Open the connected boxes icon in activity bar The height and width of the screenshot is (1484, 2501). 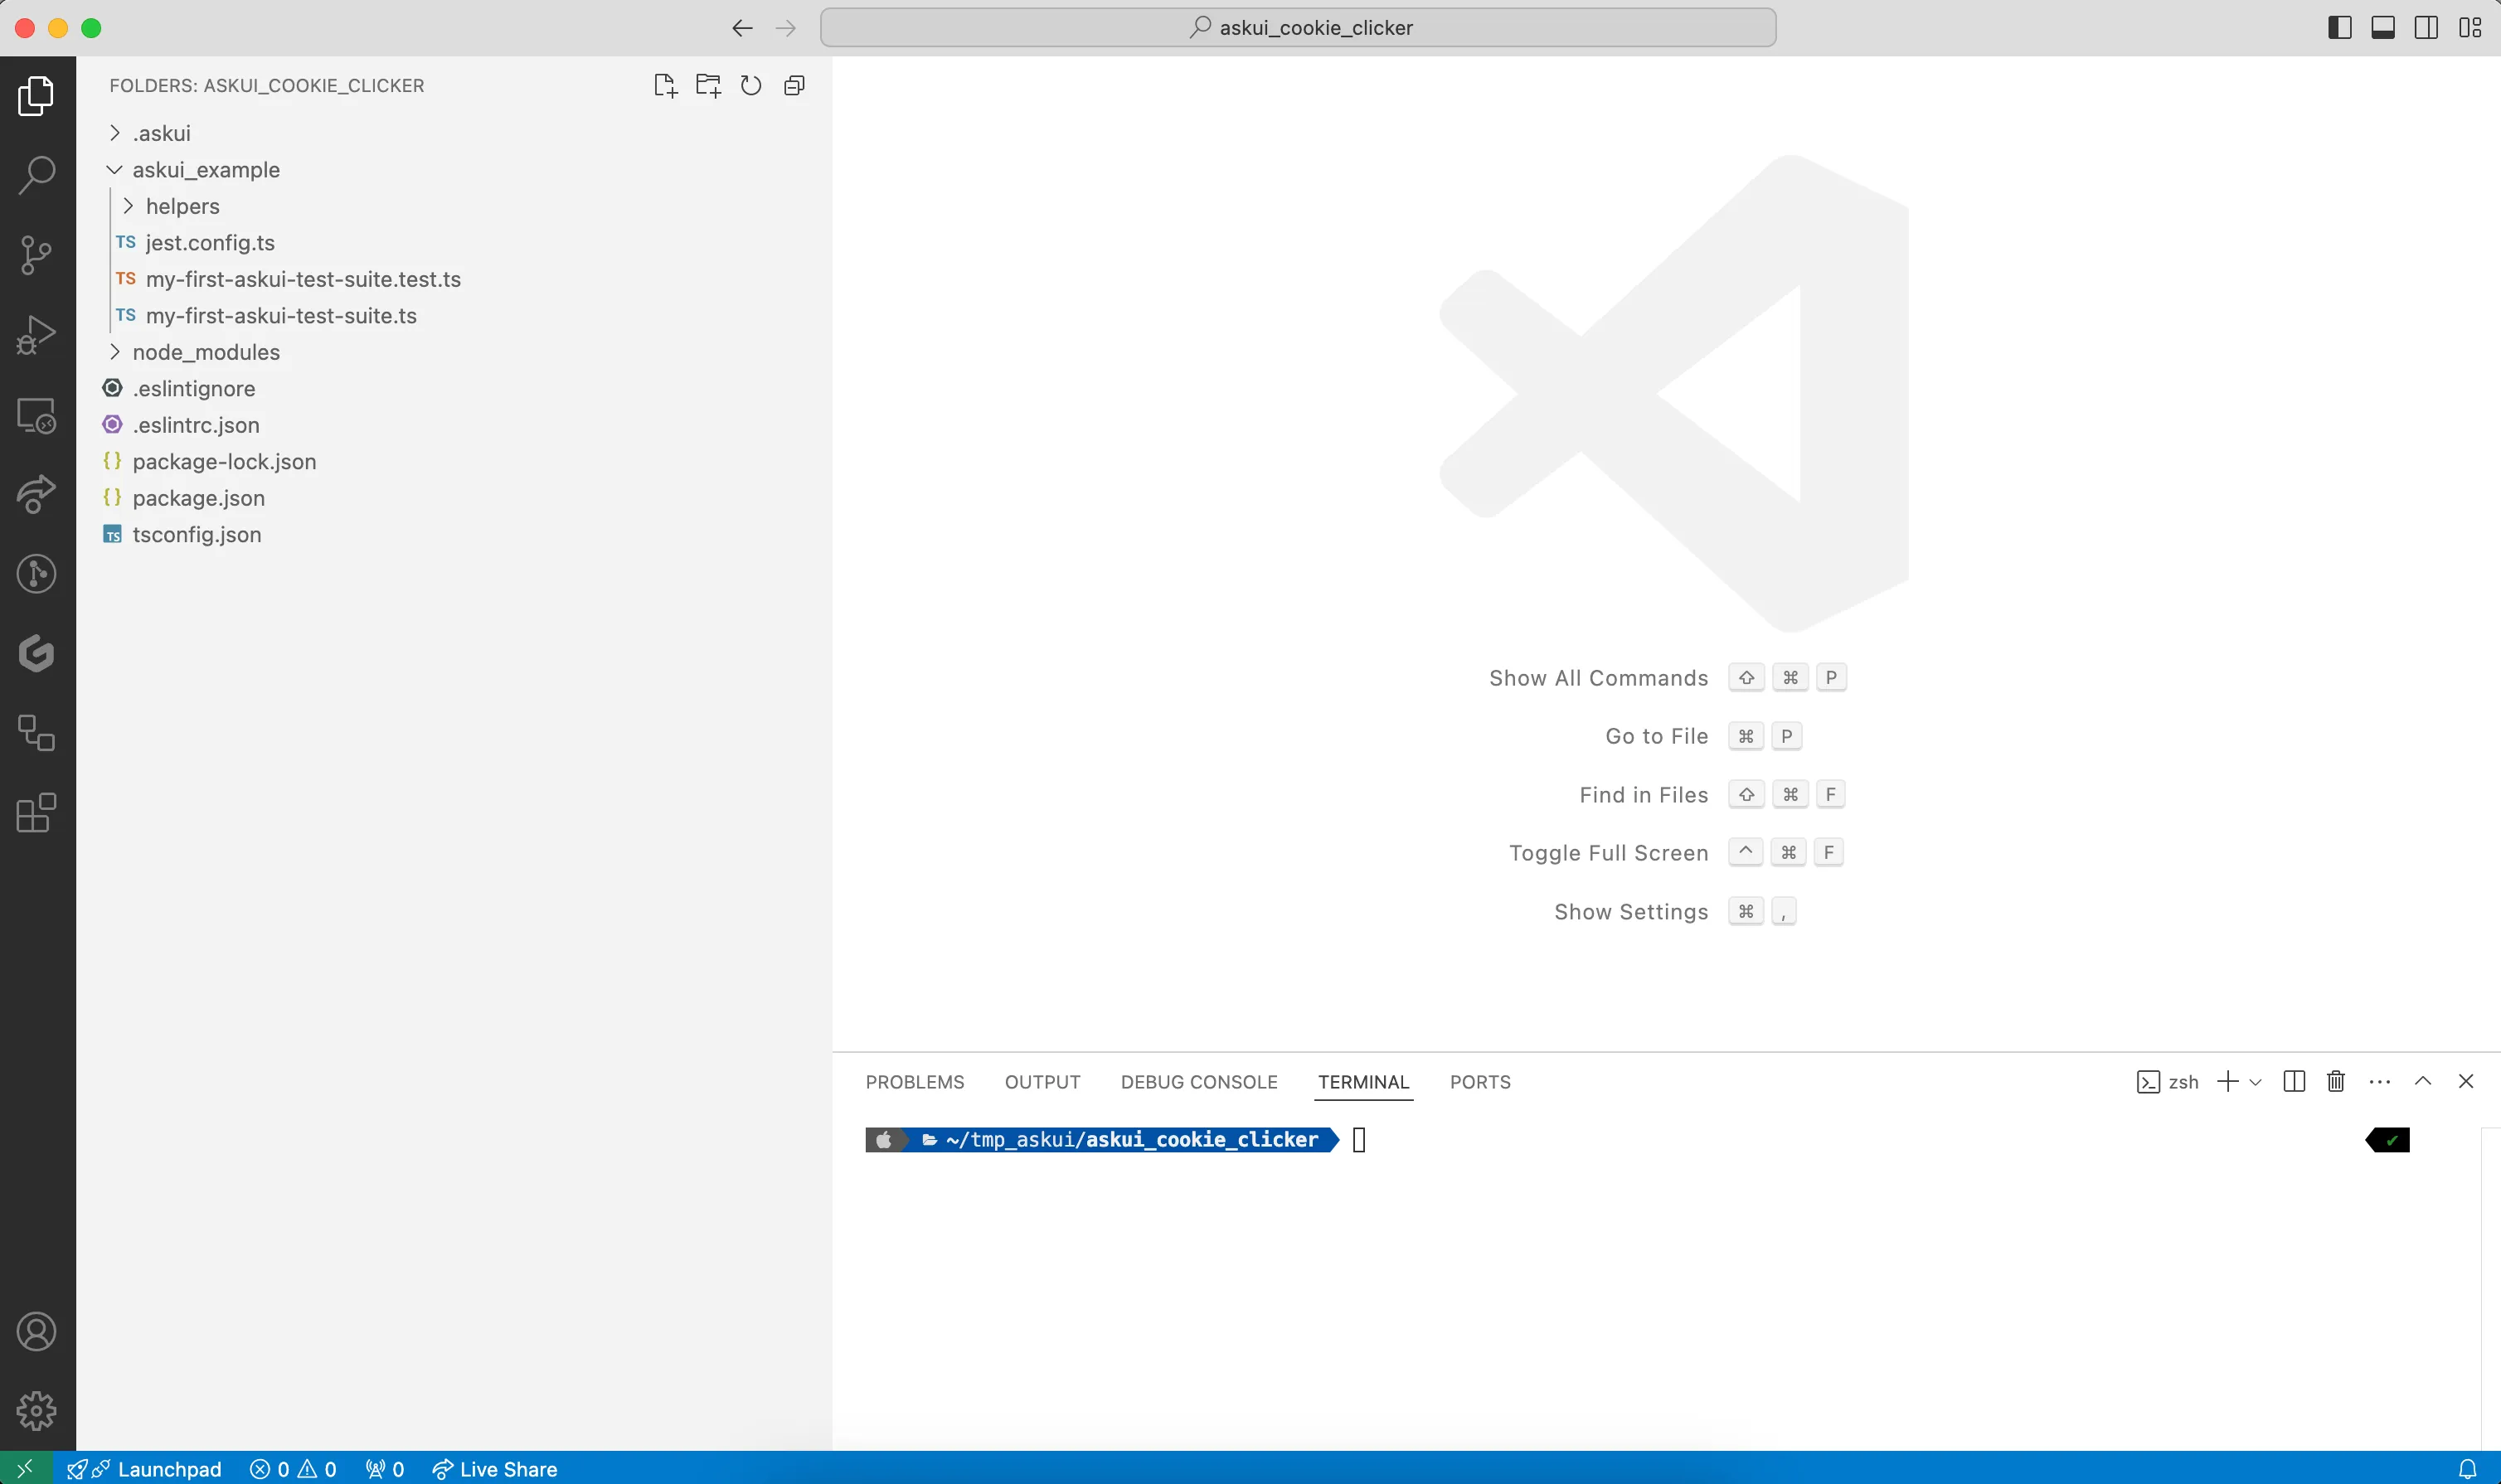tap(37, 733)
